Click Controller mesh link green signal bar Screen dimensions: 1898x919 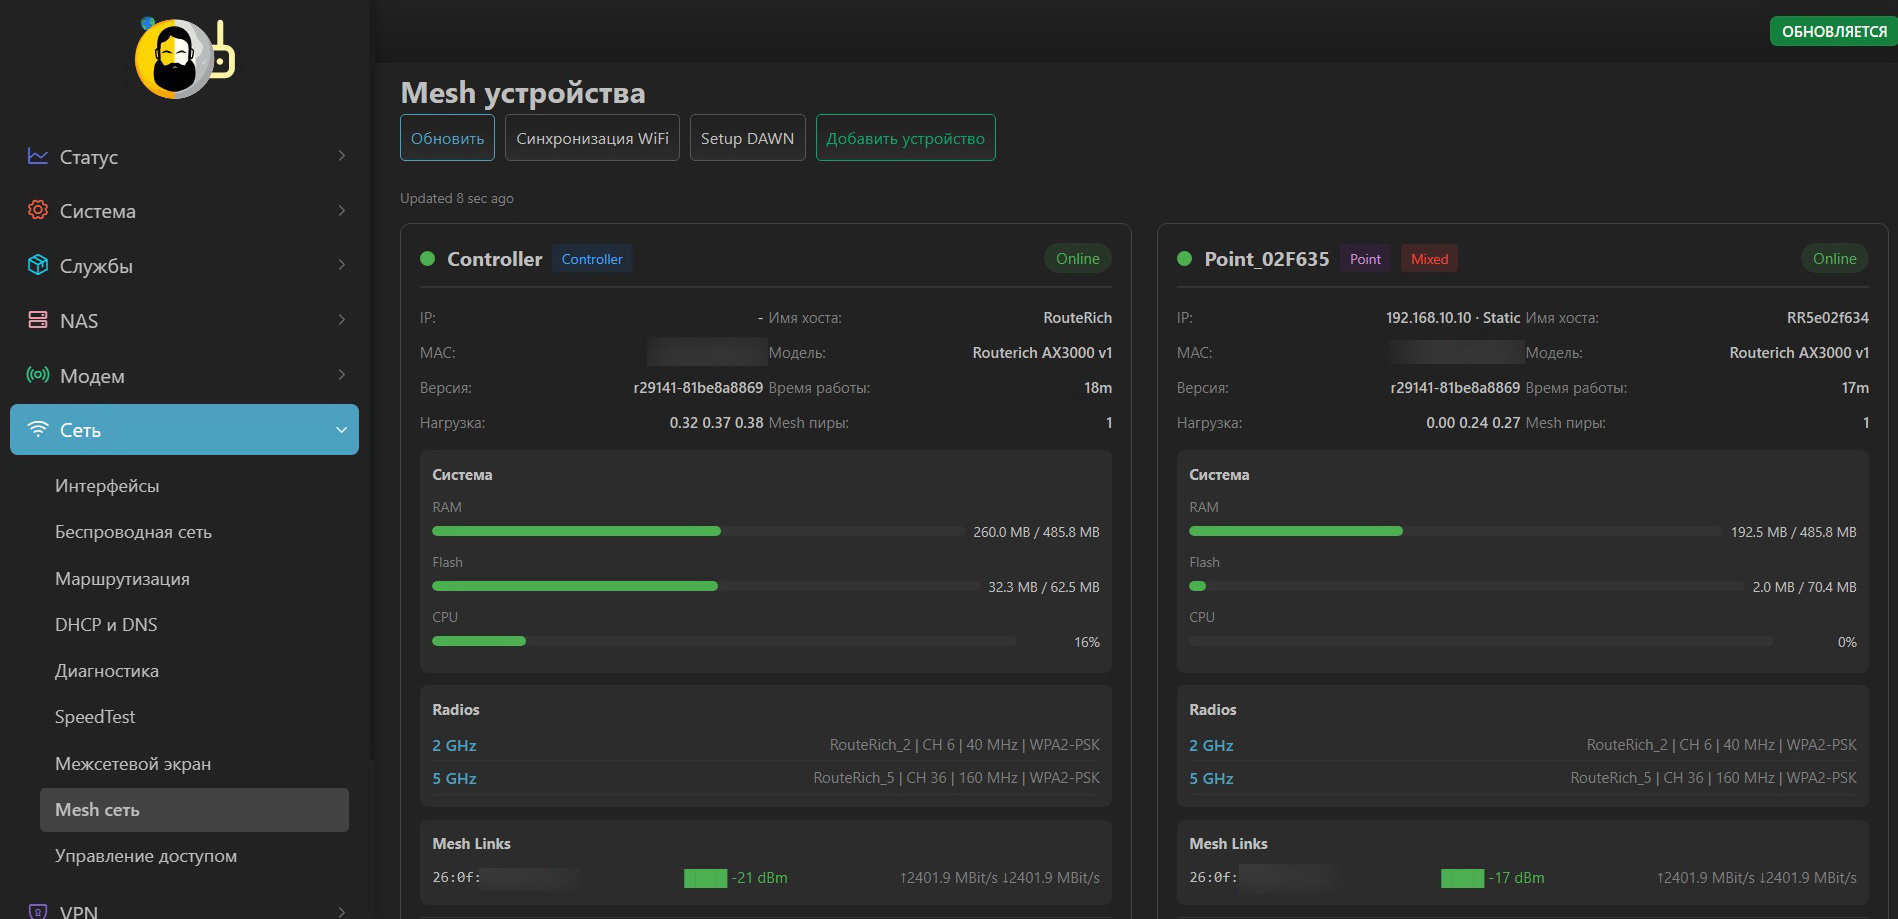coord(705,878)
